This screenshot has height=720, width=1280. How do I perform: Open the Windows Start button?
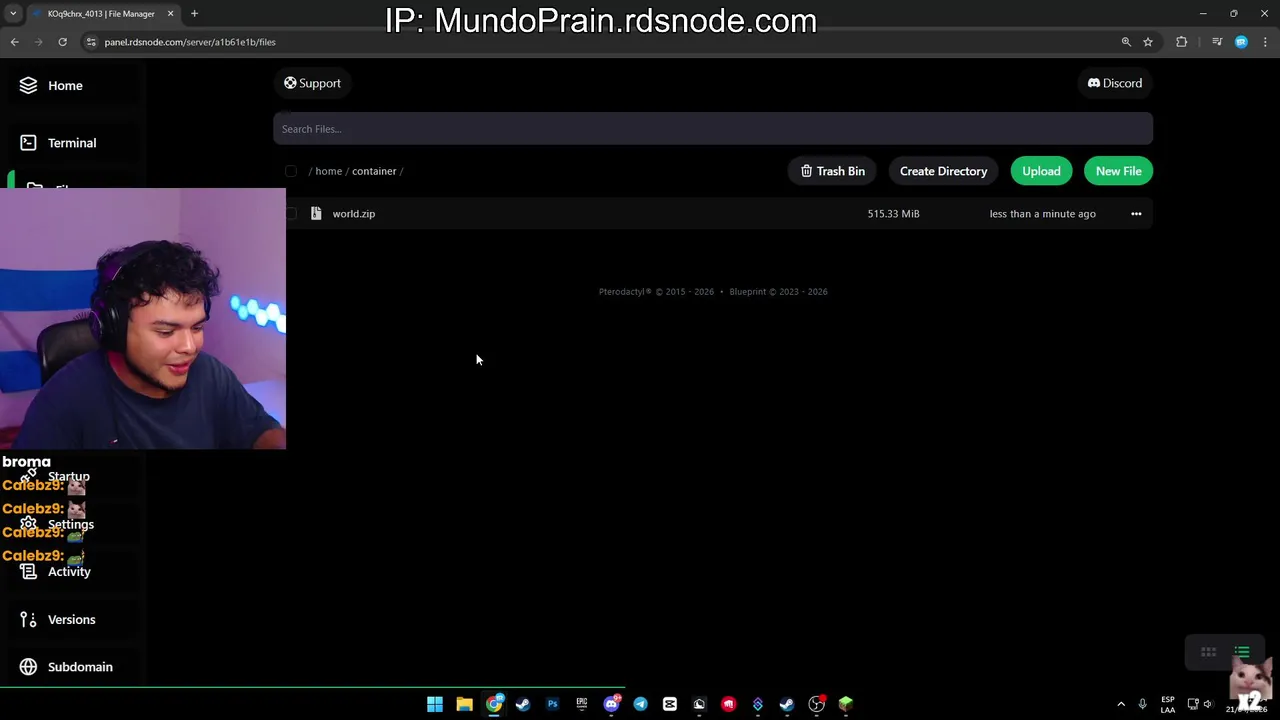pos(435,704)
